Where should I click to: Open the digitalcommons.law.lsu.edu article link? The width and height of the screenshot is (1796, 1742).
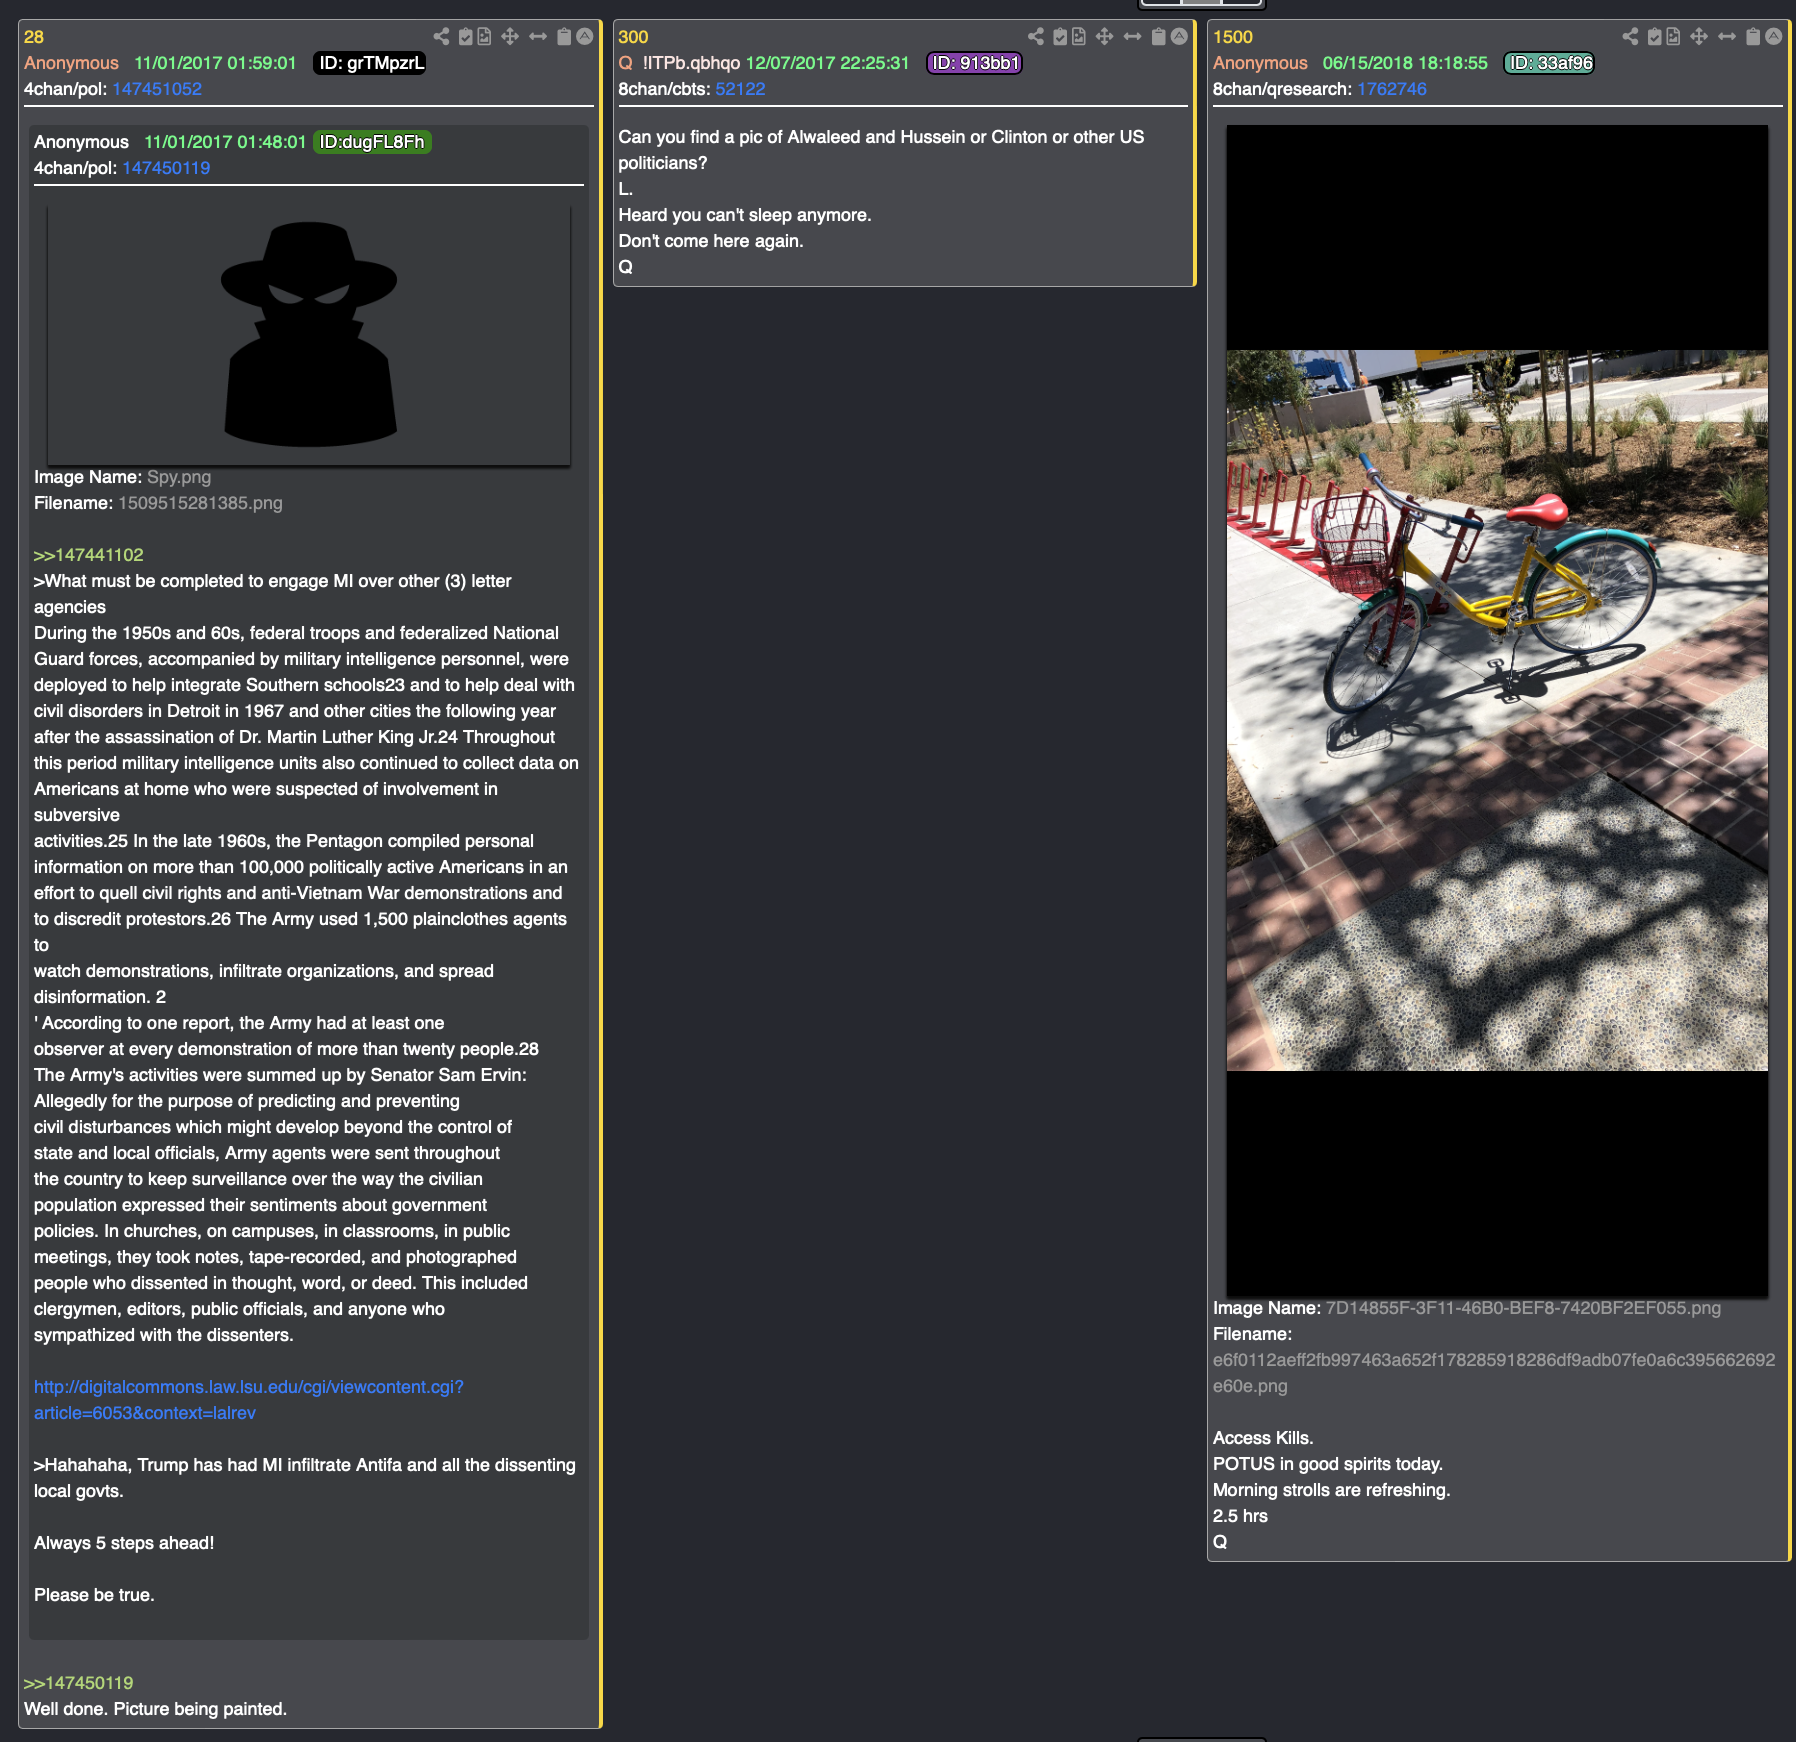coord(249,1400)
